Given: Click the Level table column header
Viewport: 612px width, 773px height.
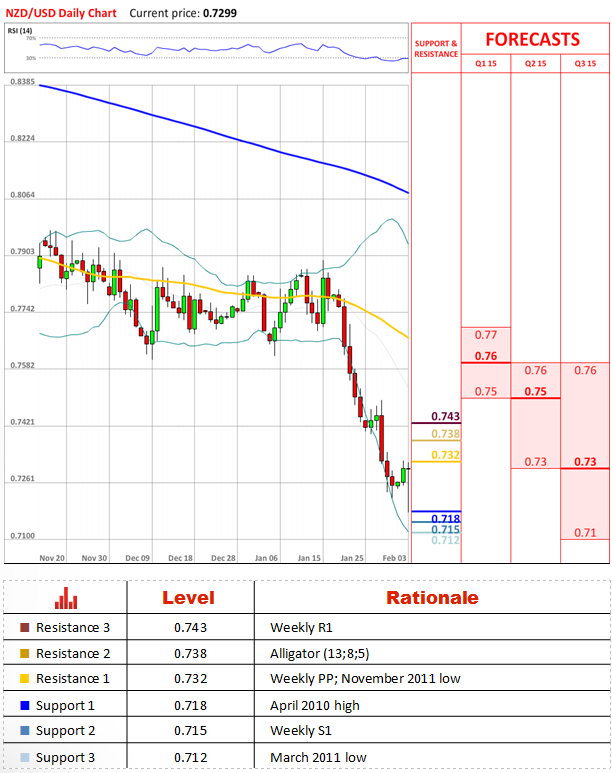Looking at the screenshot, I should (x=188, y=598).
